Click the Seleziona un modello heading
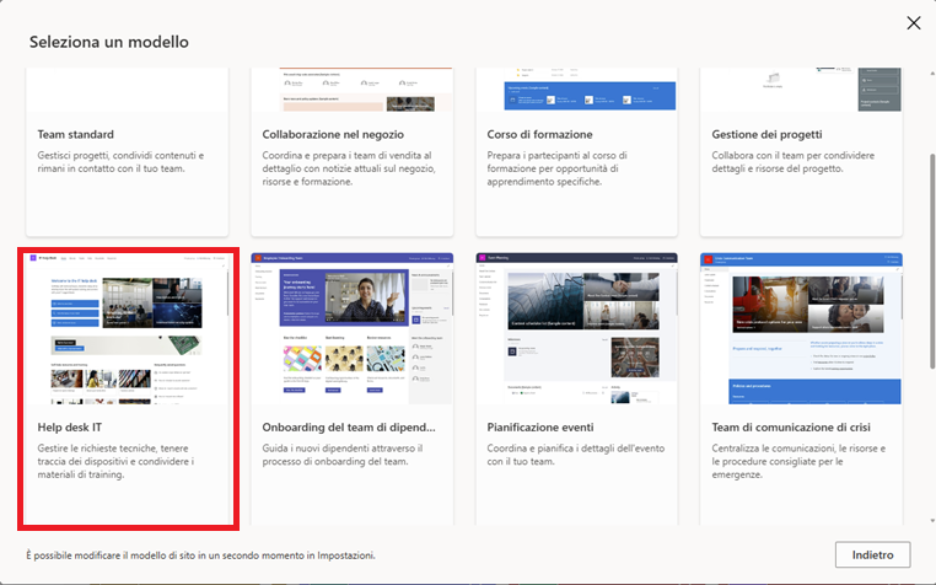 109,42
